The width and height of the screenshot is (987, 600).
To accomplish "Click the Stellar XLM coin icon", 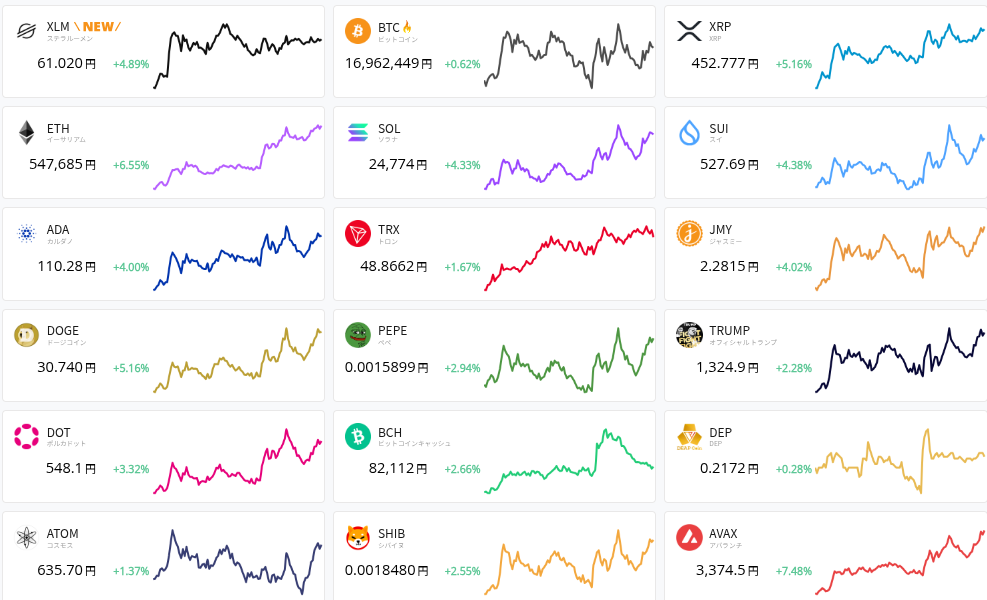I will pos(27,32).
